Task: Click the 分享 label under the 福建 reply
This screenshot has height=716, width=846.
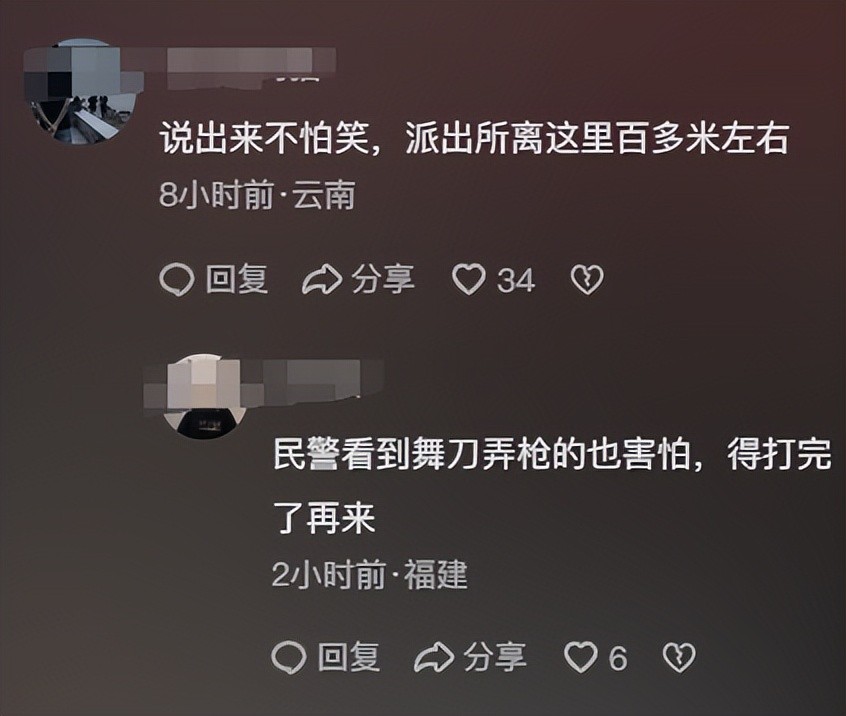Action: (495, 657)
